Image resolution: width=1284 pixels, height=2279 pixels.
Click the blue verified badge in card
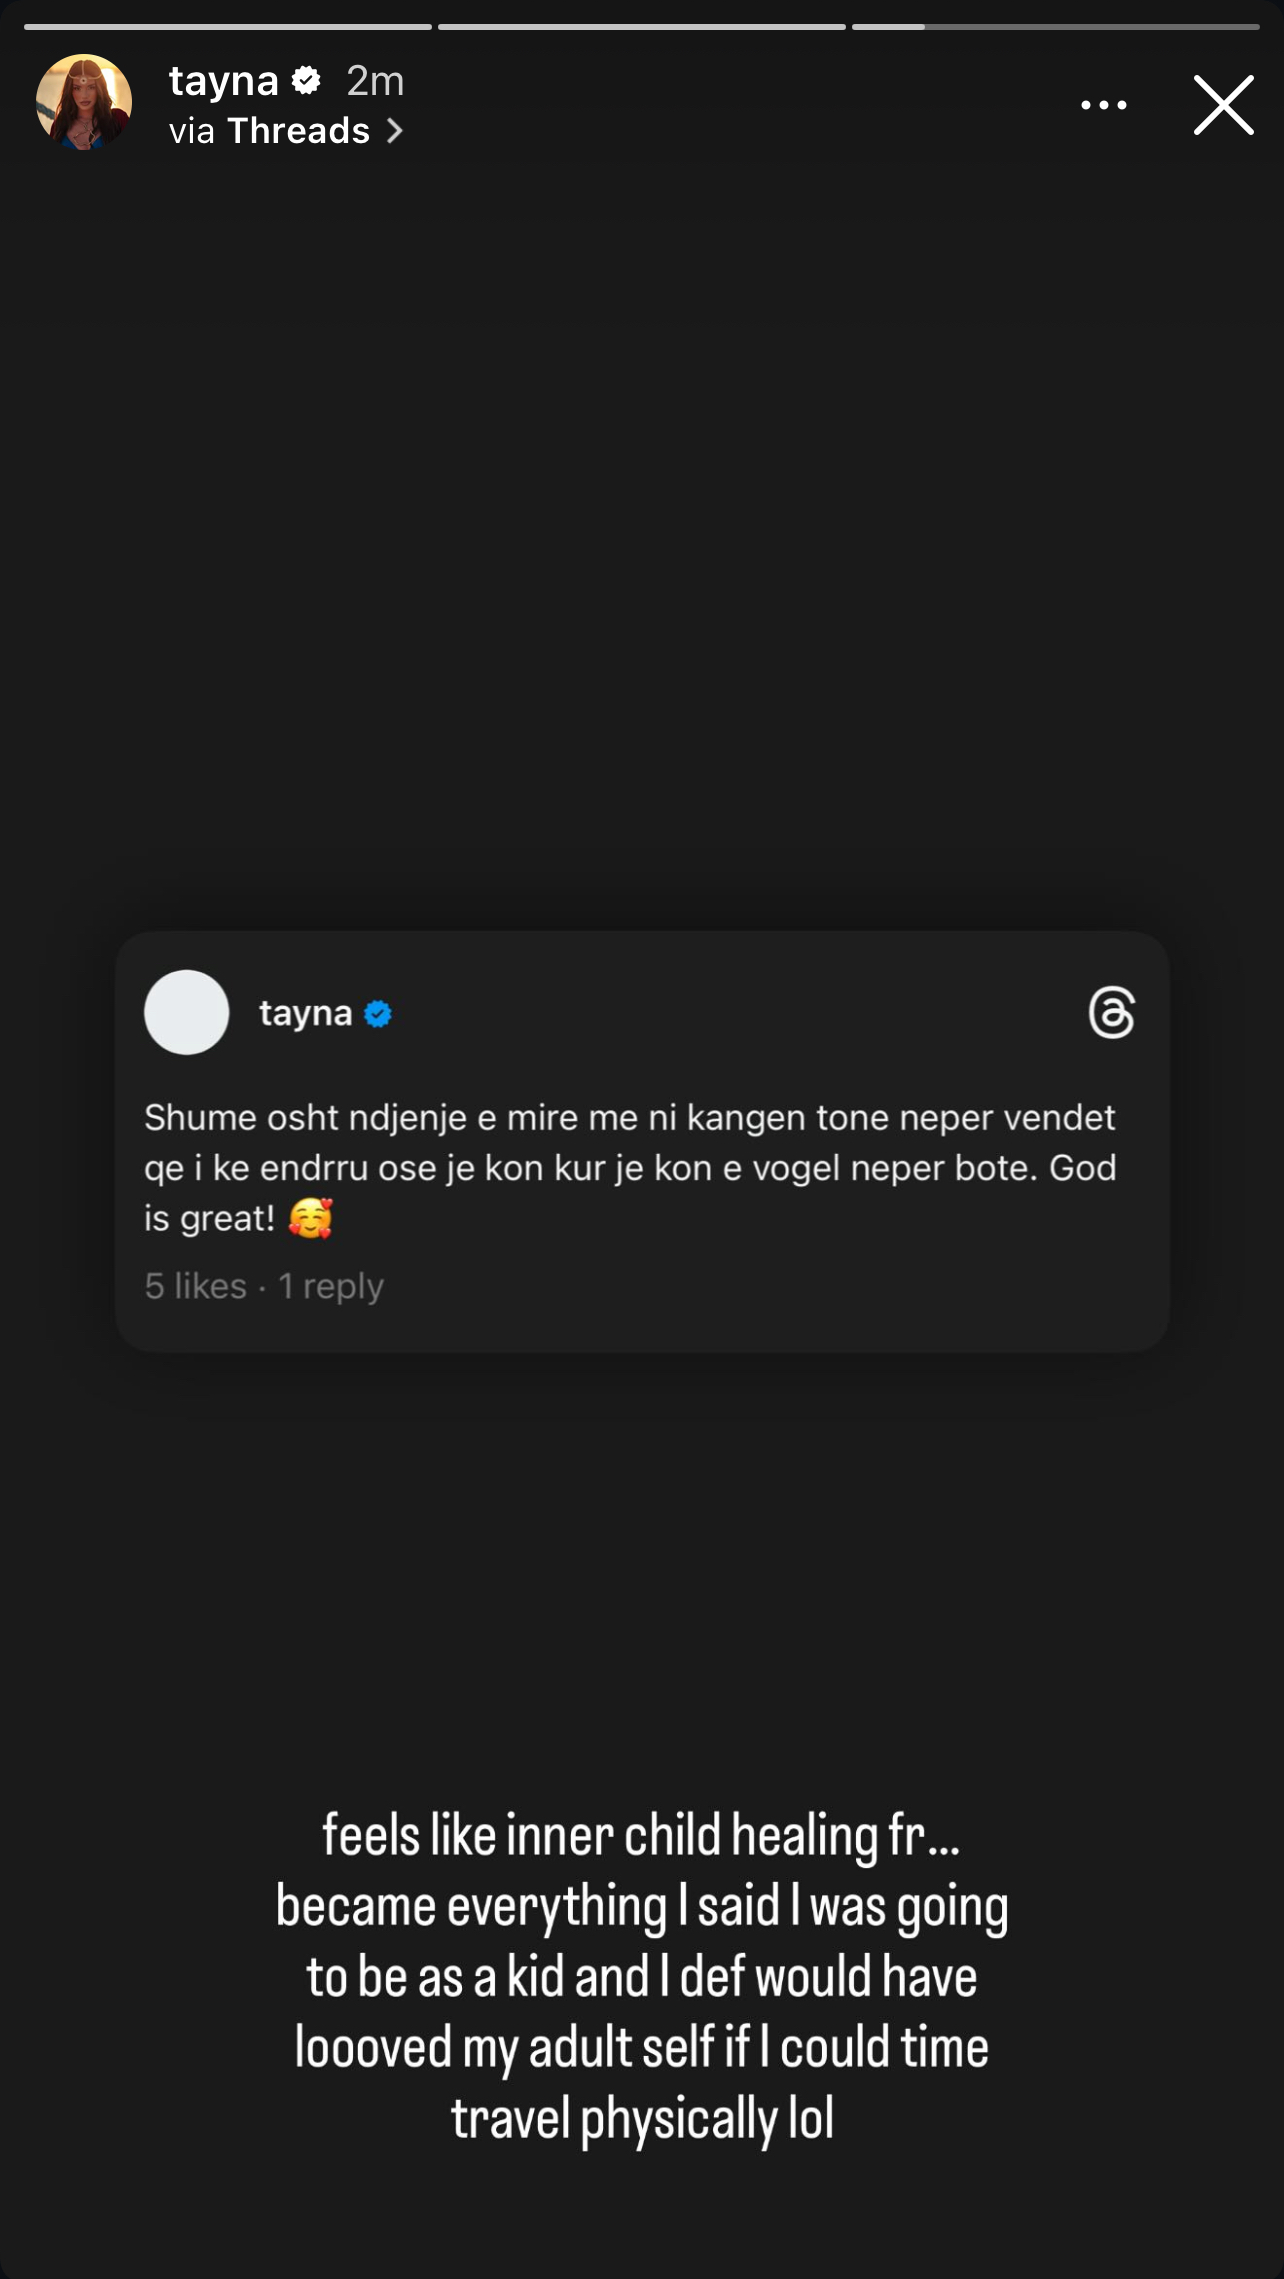[x=378, y=1014]
